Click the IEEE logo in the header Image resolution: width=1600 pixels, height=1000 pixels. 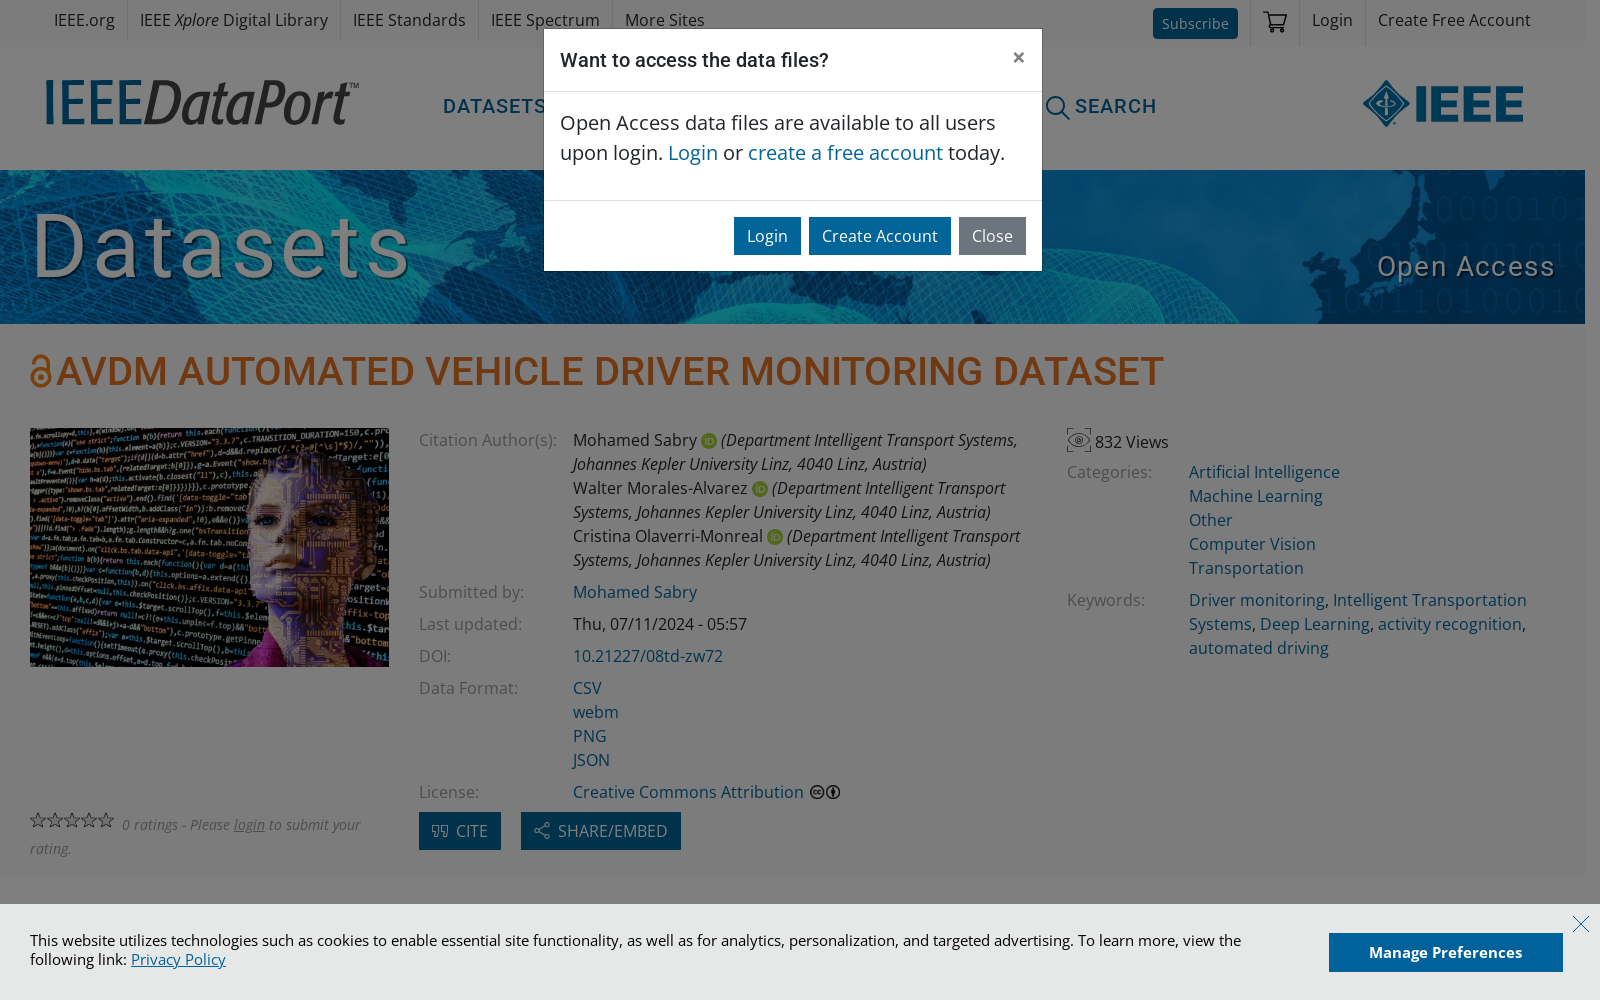click(1443, 103)
